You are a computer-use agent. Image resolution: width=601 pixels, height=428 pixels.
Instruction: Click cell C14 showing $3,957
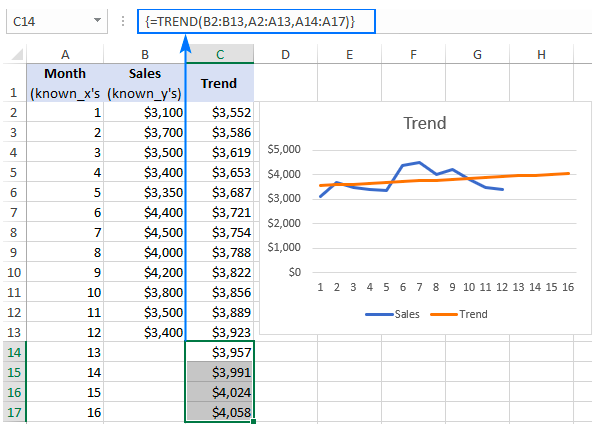220,352
